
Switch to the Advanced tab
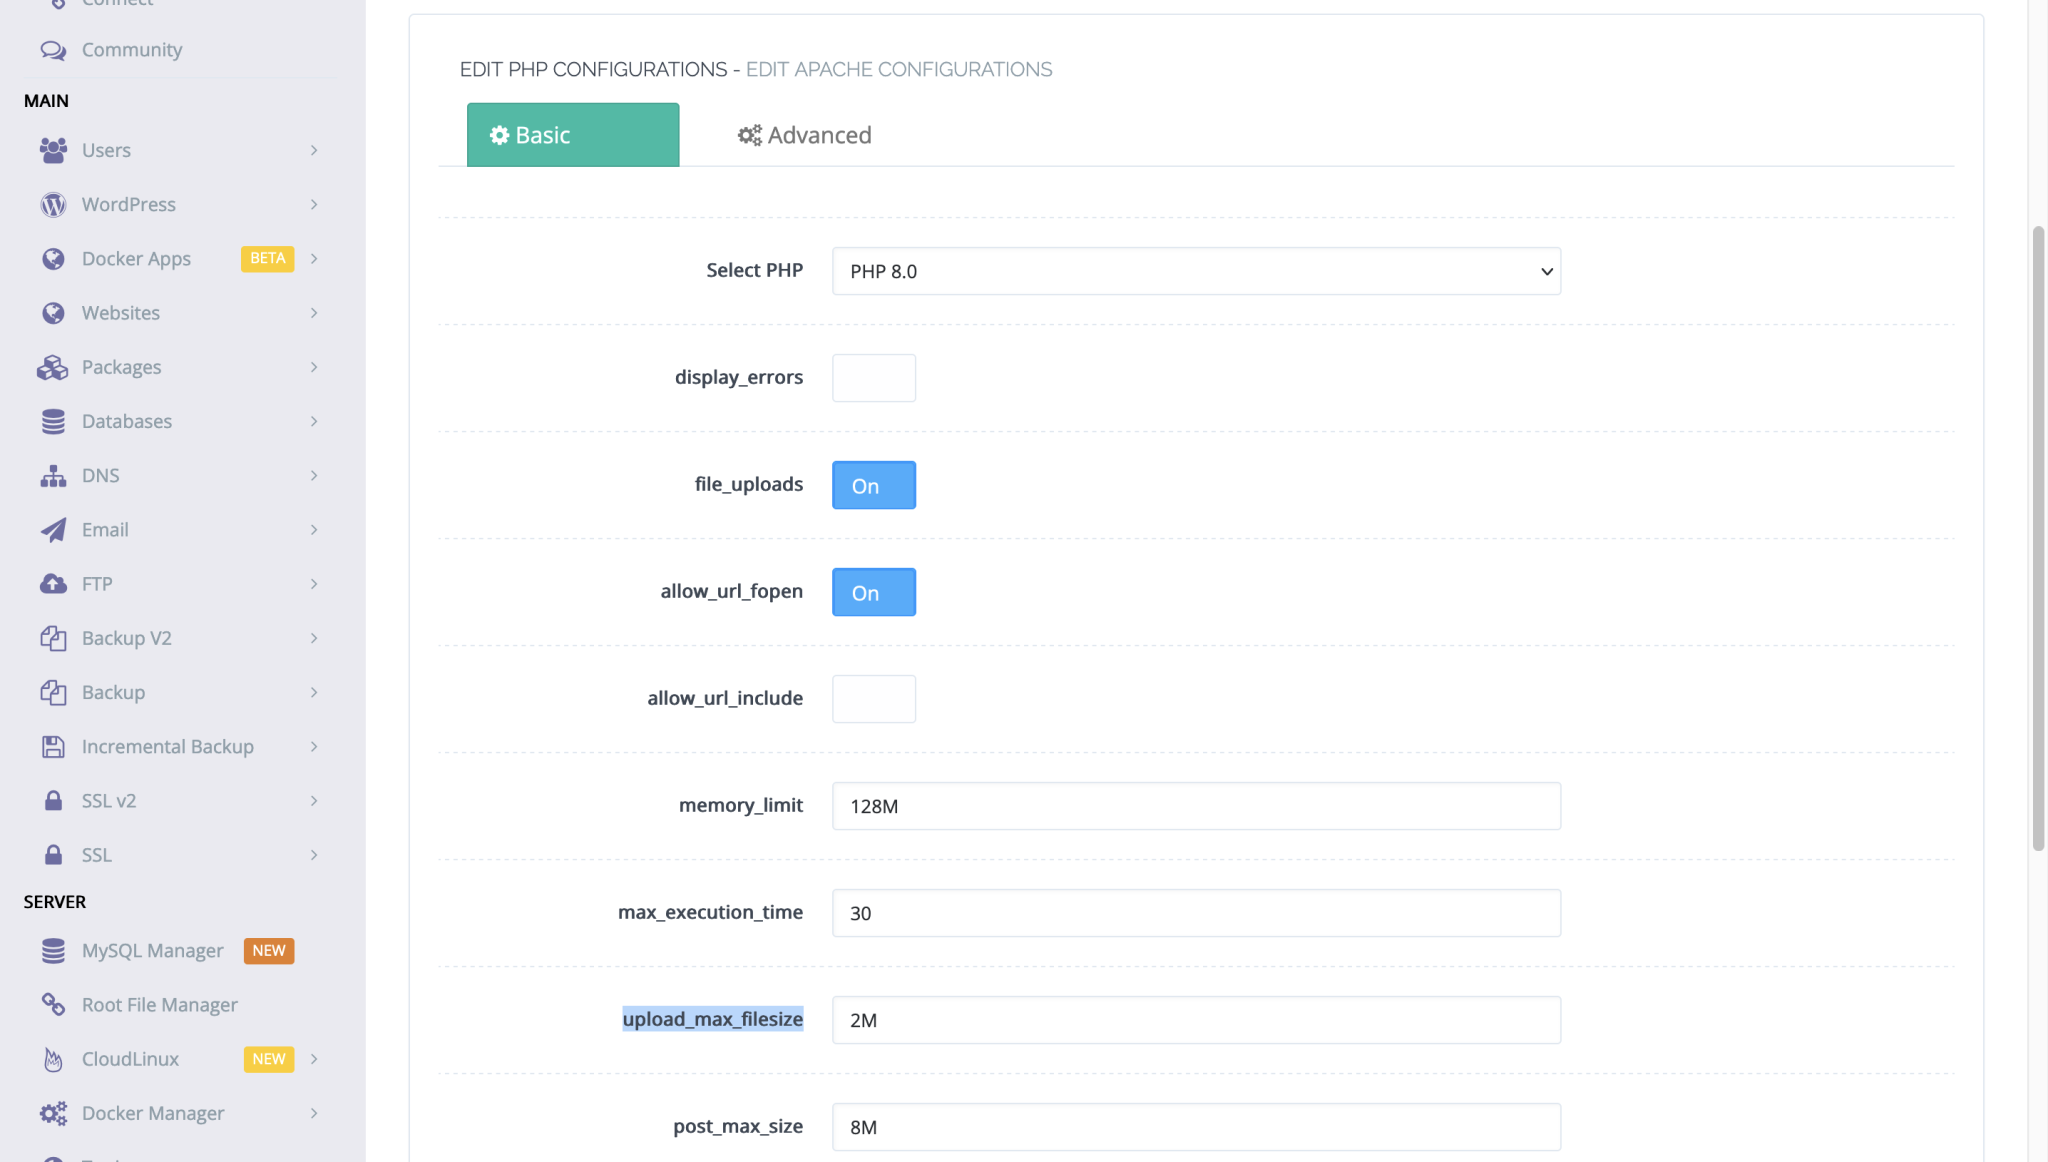pyautogui.click(x=803, y=134)
